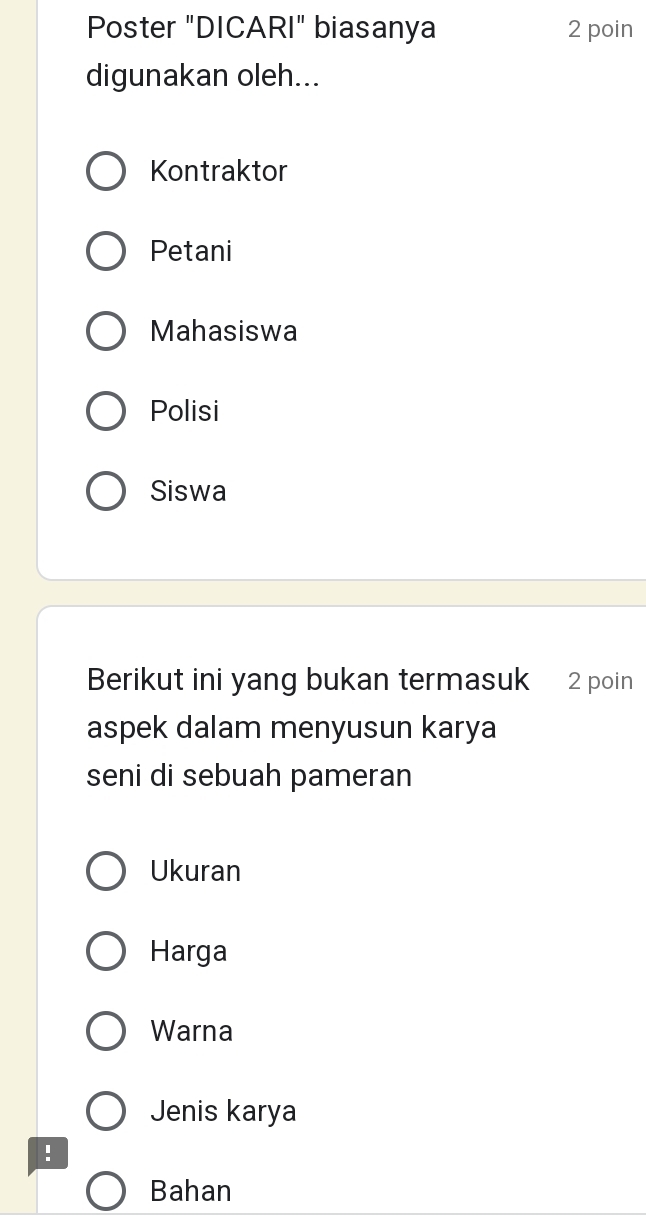Pick Polisi for the DICARI poster question
Viewport: 646px width, 1220px height.
click(x=106, y=411)
